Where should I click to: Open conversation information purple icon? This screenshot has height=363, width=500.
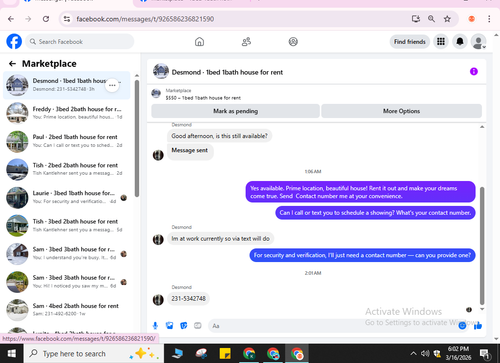click(x=474, y=72)
